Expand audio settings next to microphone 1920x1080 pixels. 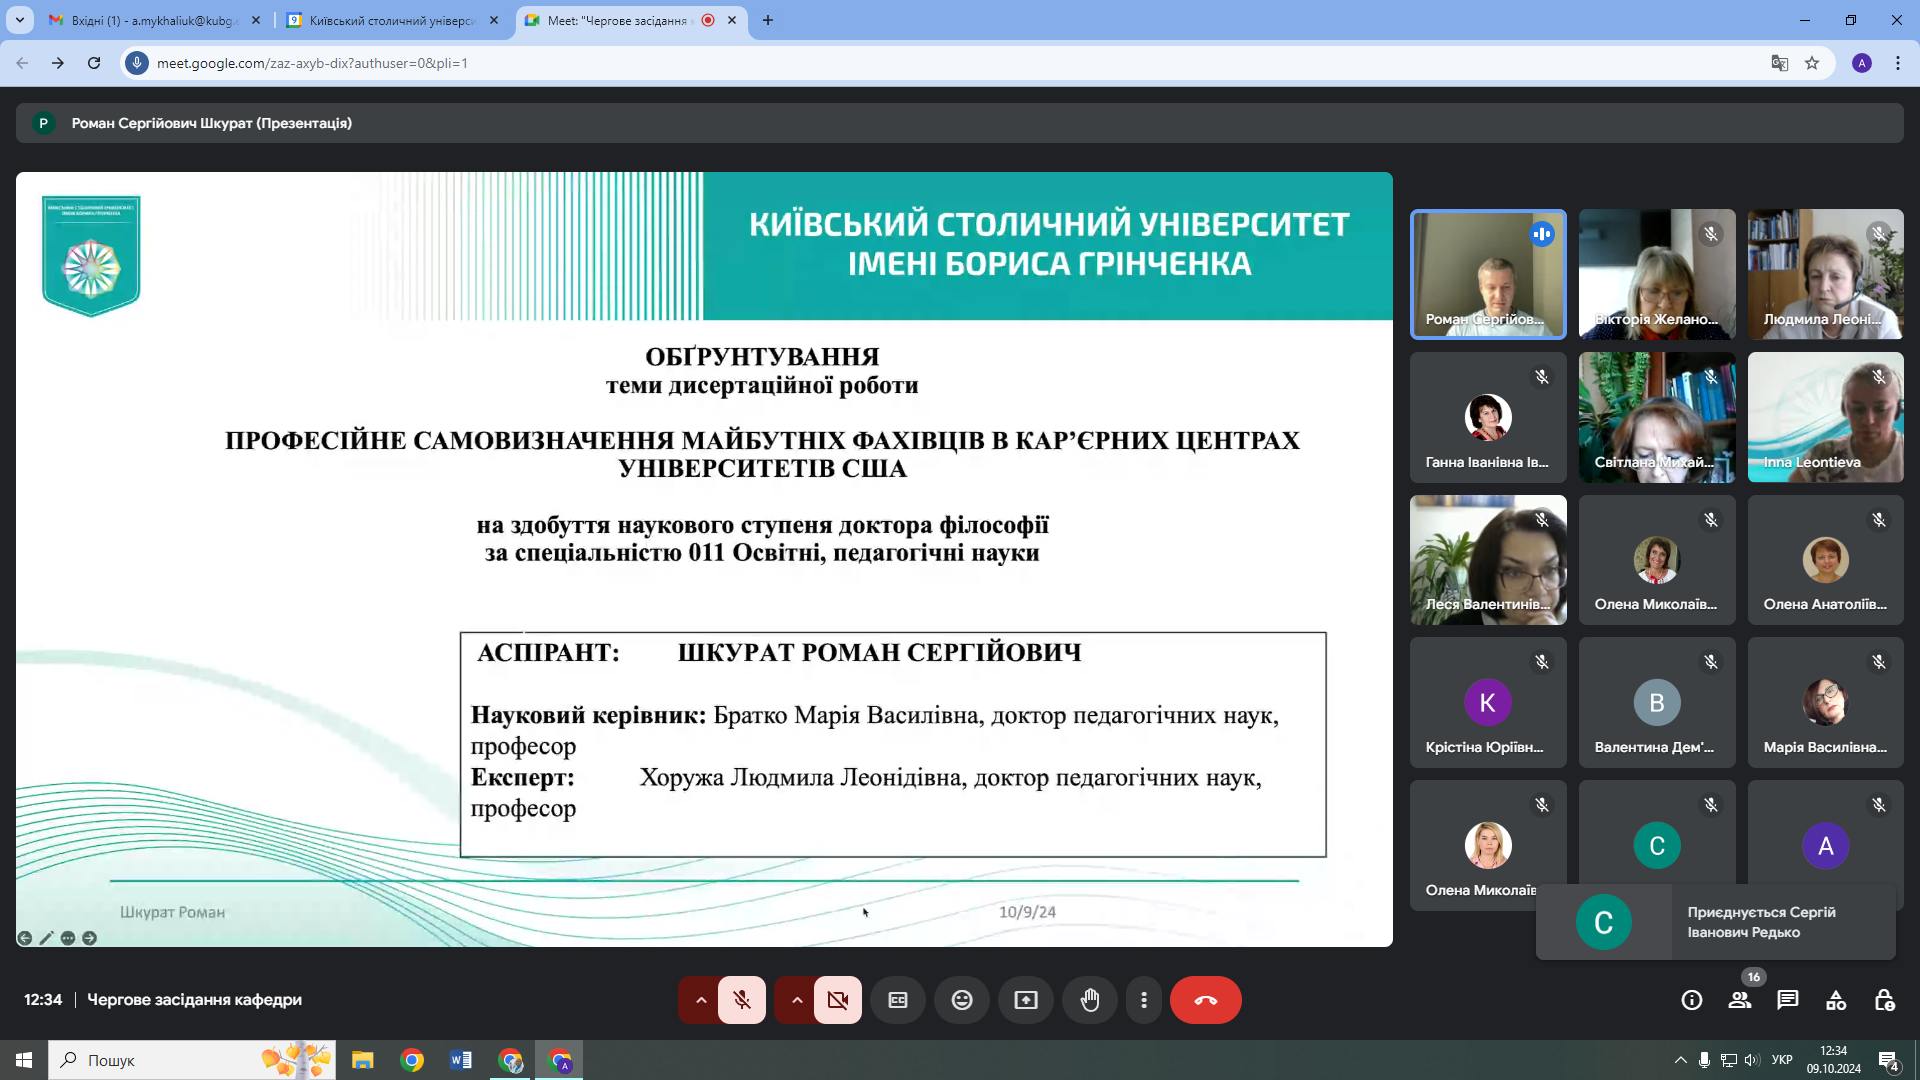pos(700,999)
